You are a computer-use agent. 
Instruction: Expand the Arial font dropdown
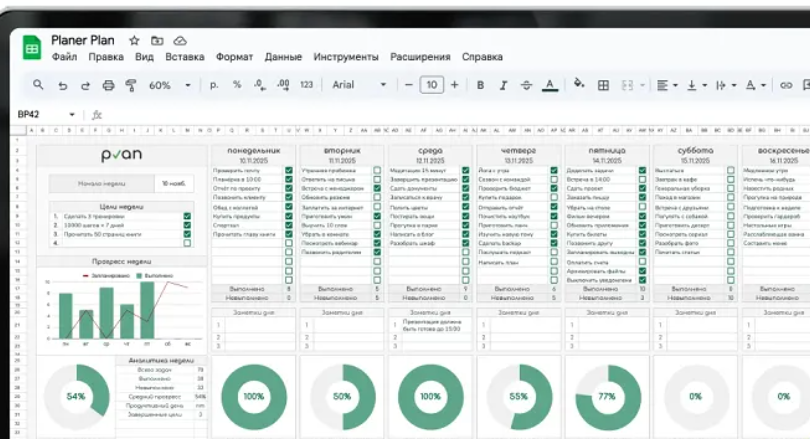pyautogui.click(x=357, y=85)
